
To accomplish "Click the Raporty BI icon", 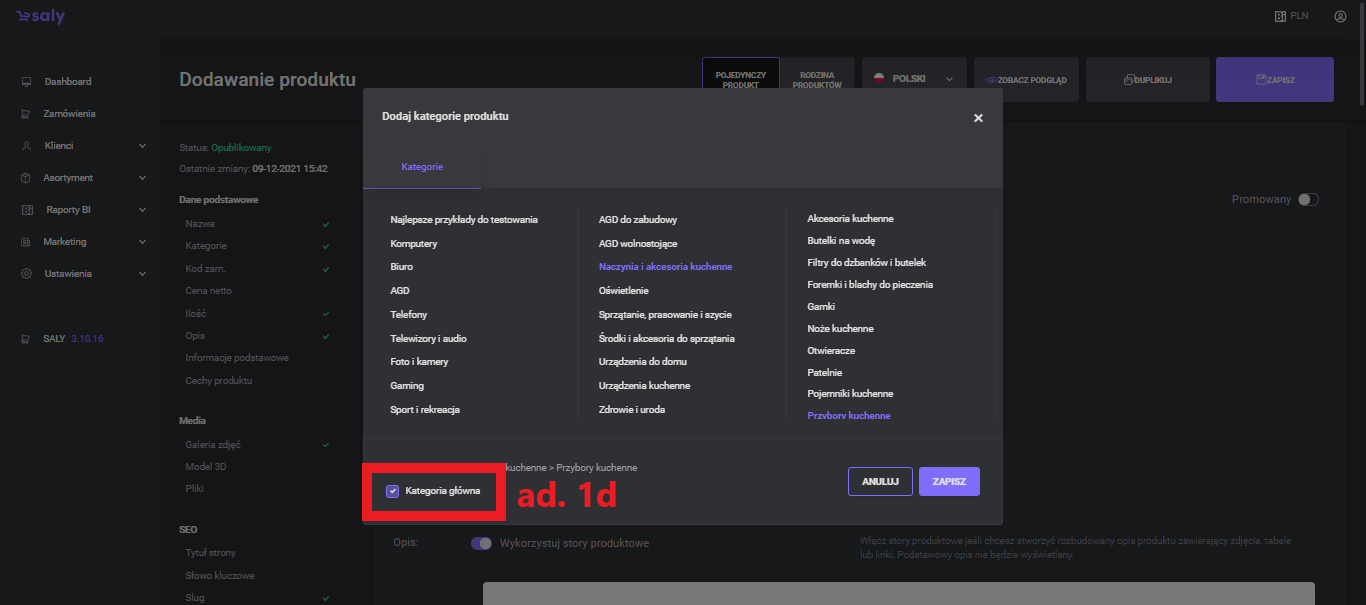I will 27,210.
